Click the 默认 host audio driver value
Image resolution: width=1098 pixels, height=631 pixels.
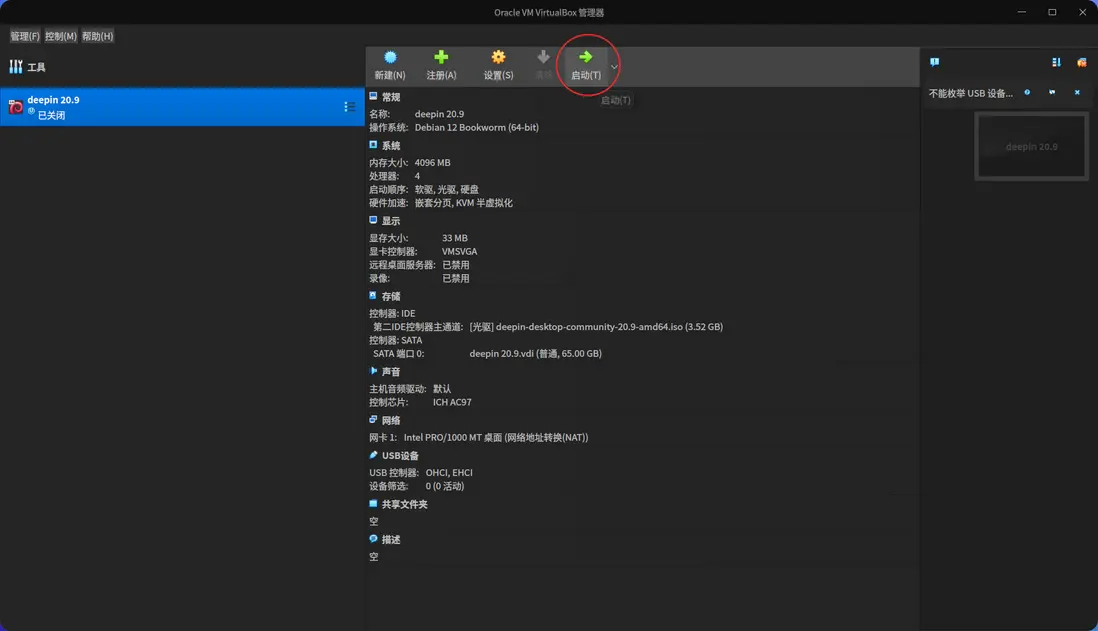(x=442, y=389)
